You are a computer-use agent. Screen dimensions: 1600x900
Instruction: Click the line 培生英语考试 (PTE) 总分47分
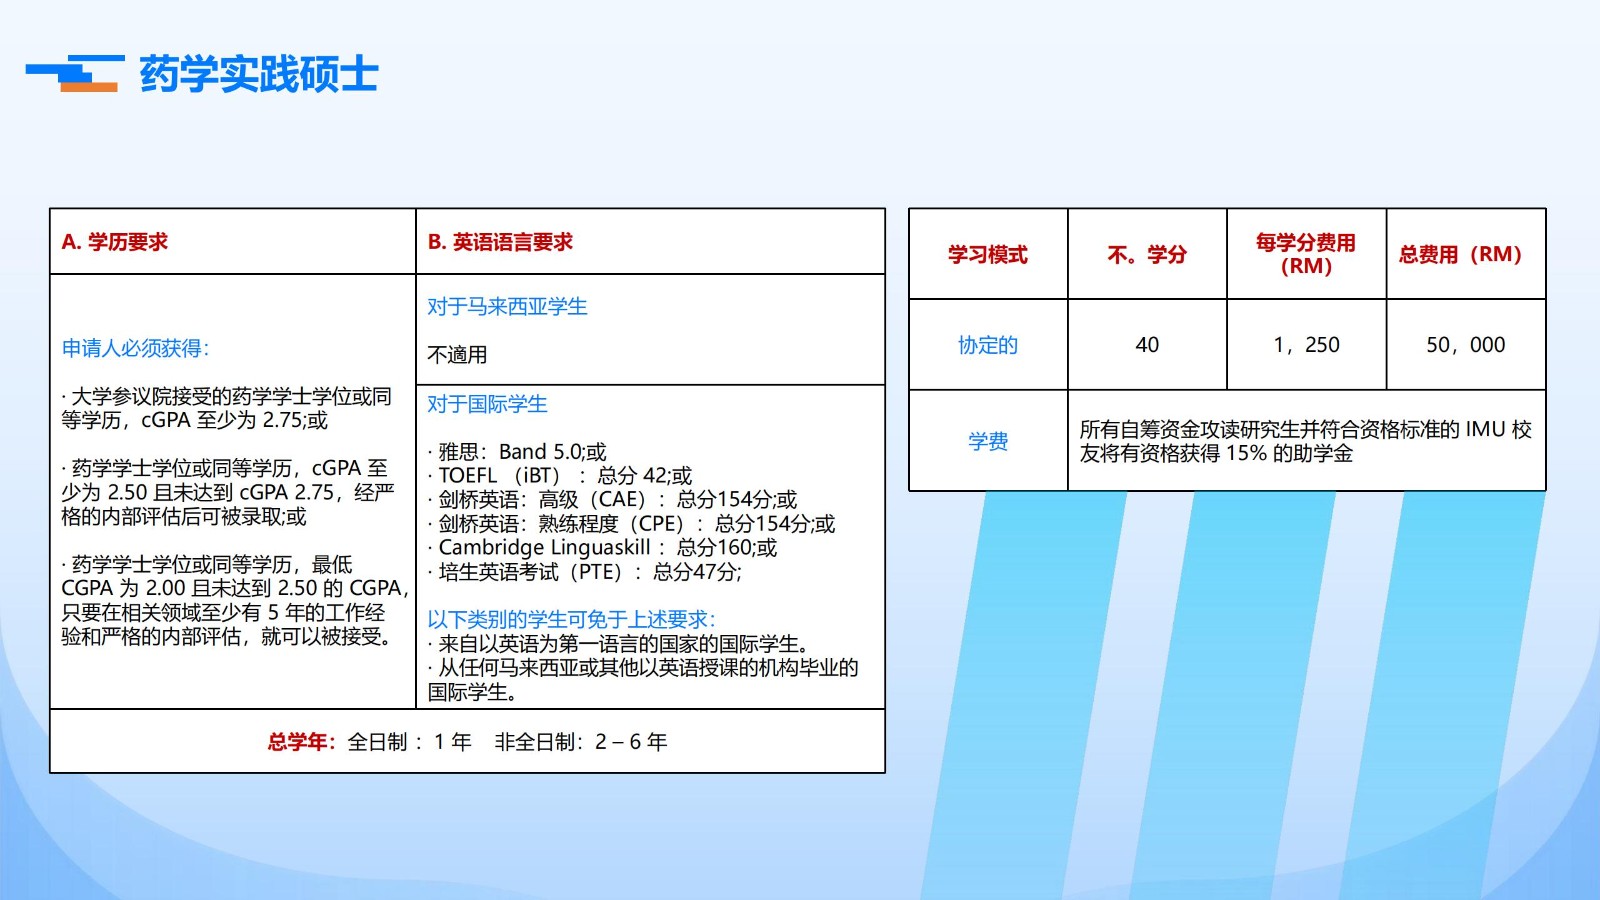[x=585, y=572]
